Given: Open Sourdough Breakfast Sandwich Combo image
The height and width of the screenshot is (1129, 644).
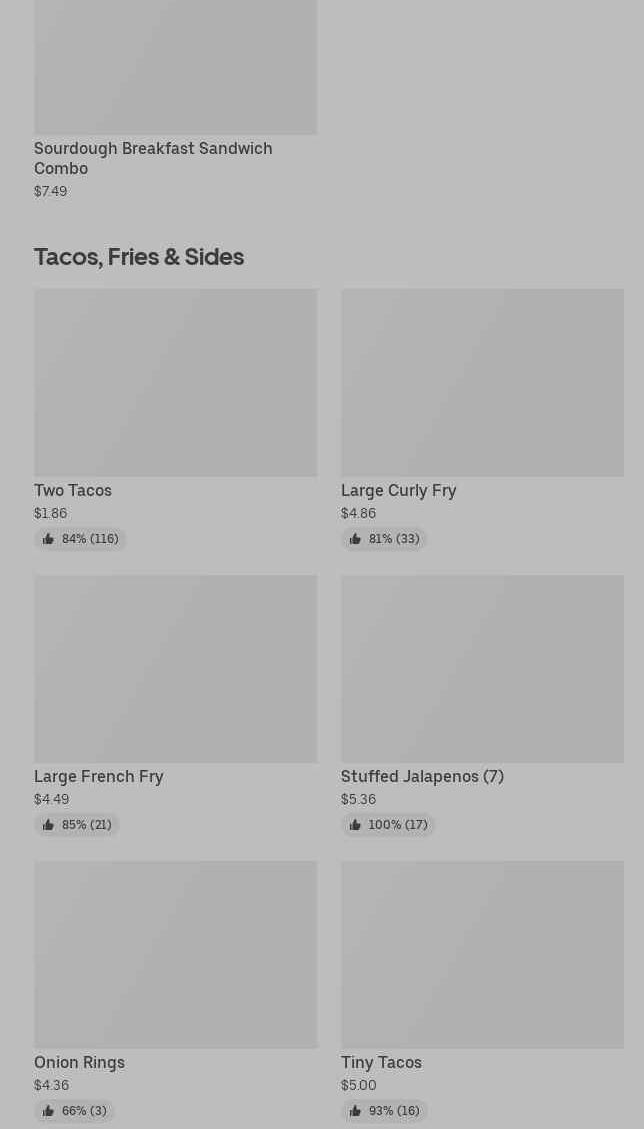Looking at the screenshot, I should coord(175,66).
